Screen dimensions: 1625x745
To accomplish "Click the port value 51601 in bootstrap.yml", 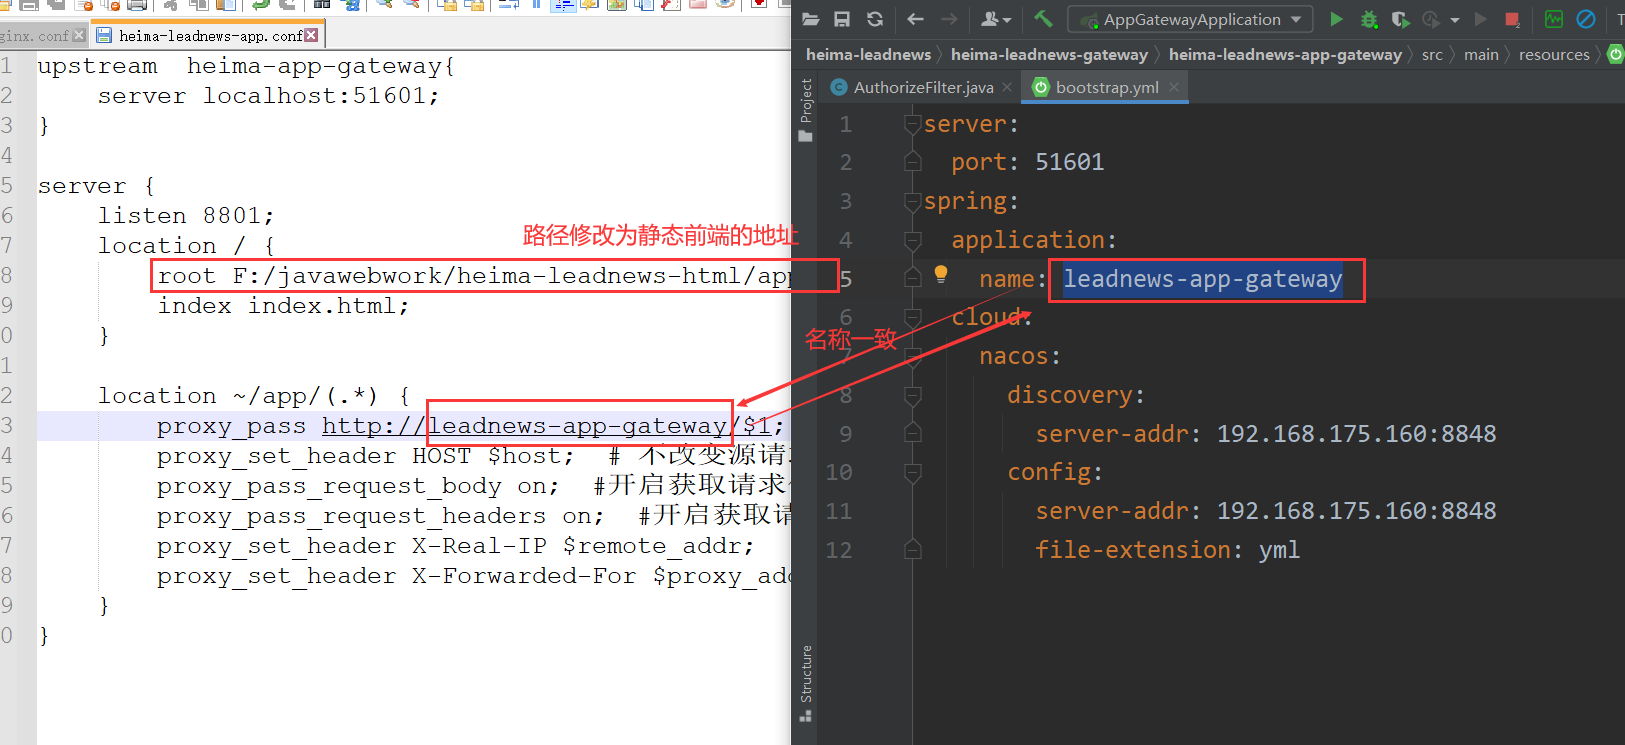I will [x=1069, y=162].
